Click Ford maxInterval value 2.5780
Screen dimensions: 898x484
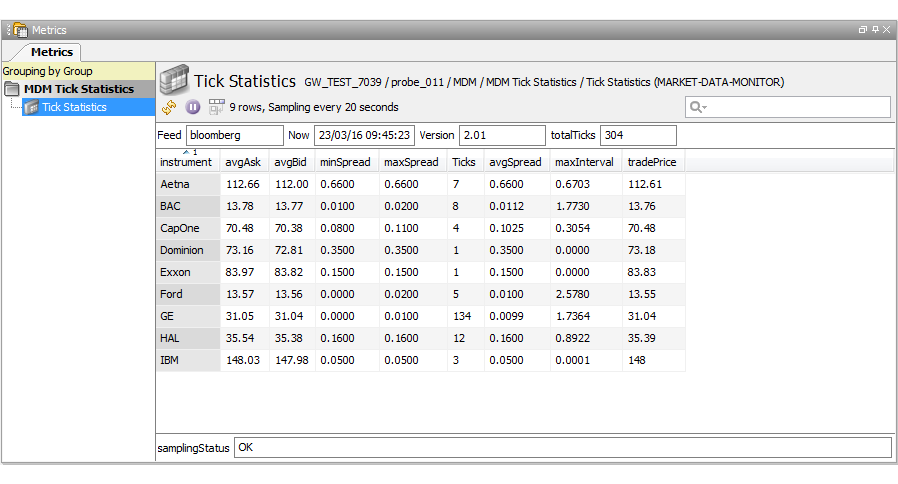tap(572, 294)
